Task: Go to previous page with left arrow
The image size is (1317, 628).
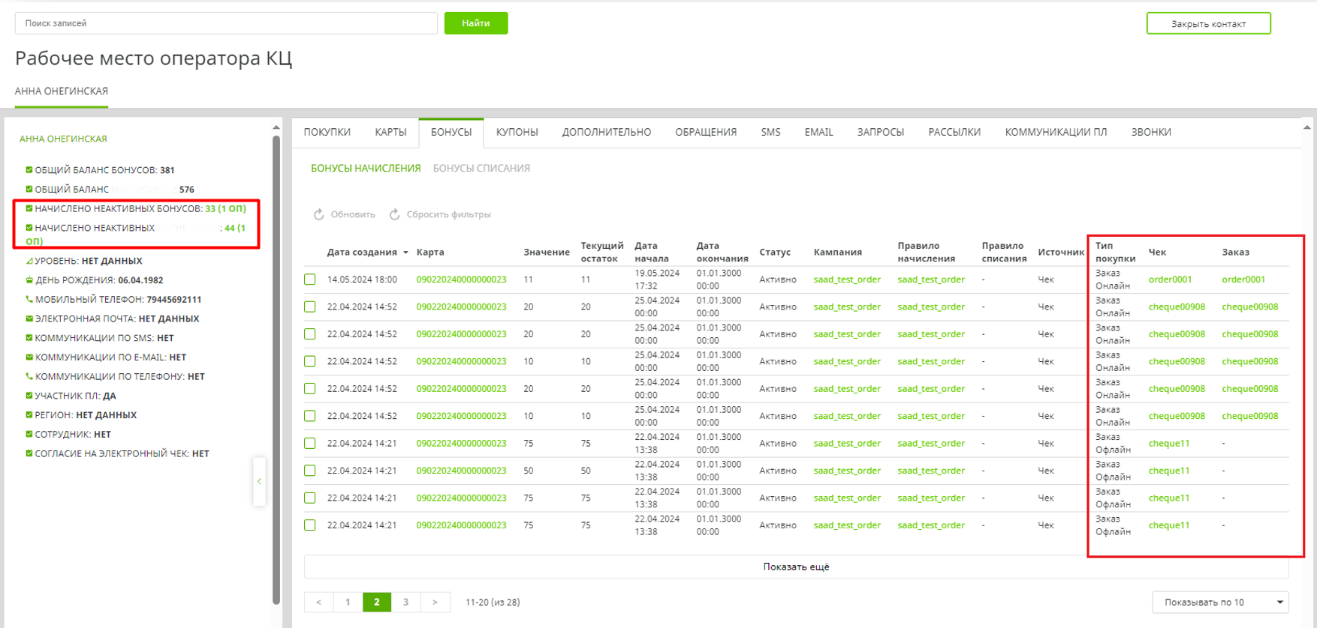Action: (x=318, y=602)
